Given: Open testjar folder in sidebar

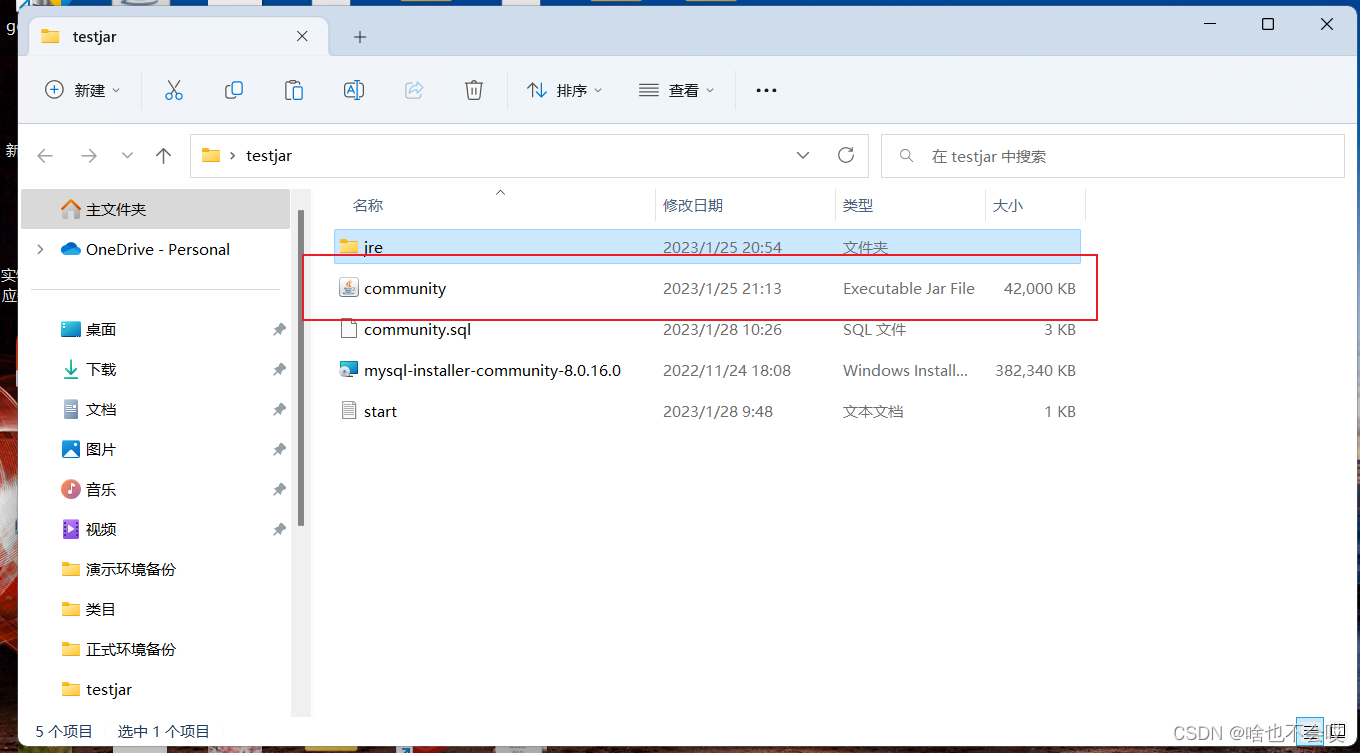Looking at the screenshot, I should point(97,689).
